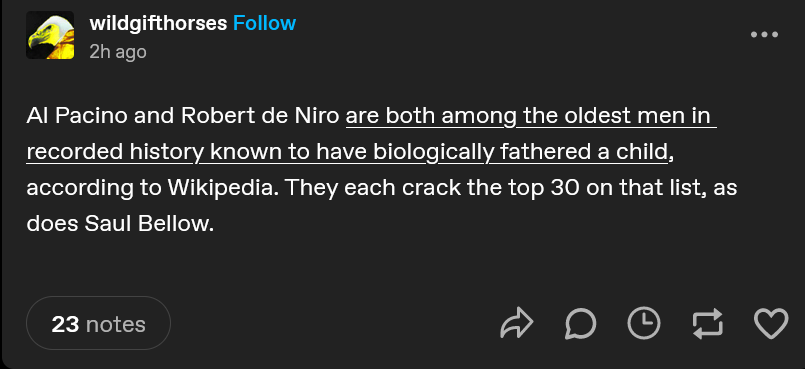Open the post permalink via 2h ago
Viewport: 805px width, 369px height.
click(118, 52)
